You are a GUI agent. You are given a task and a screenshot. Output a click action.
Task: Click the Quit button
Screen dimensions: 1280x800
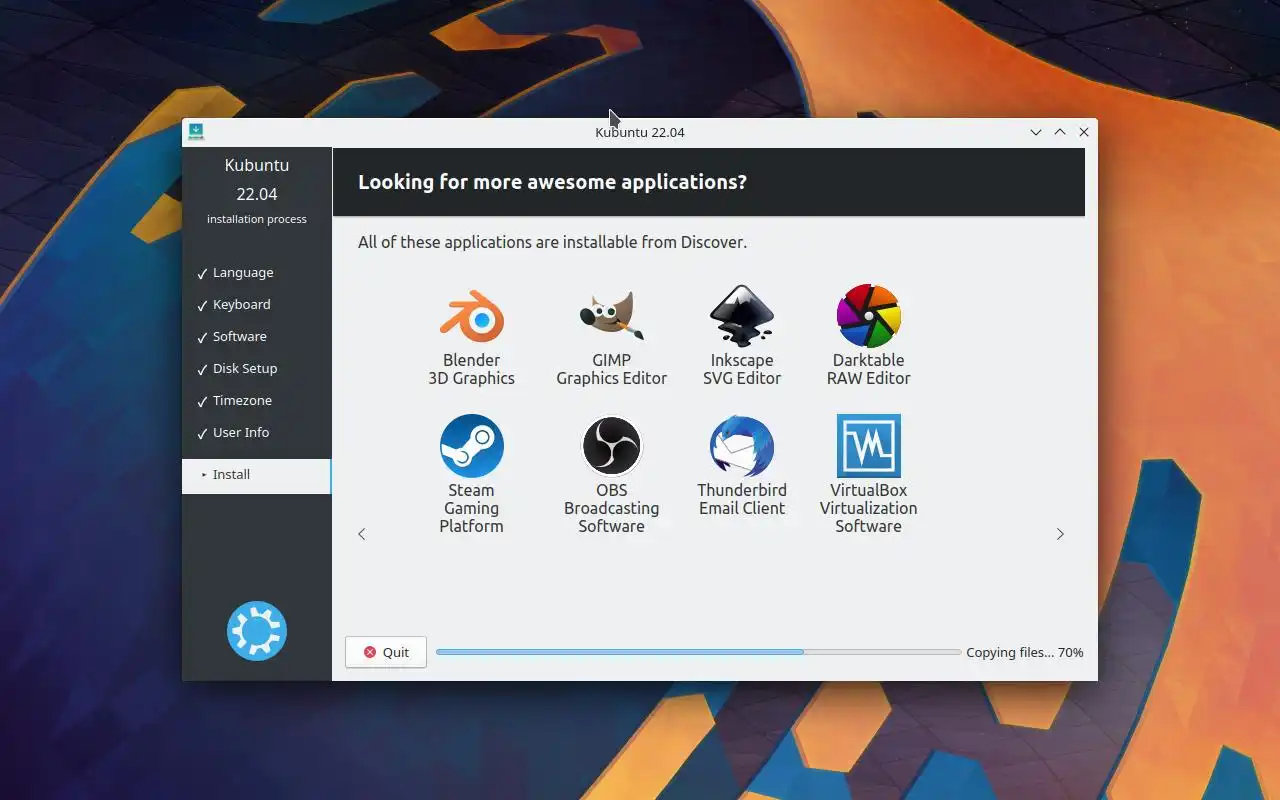[x=386, y=652]
